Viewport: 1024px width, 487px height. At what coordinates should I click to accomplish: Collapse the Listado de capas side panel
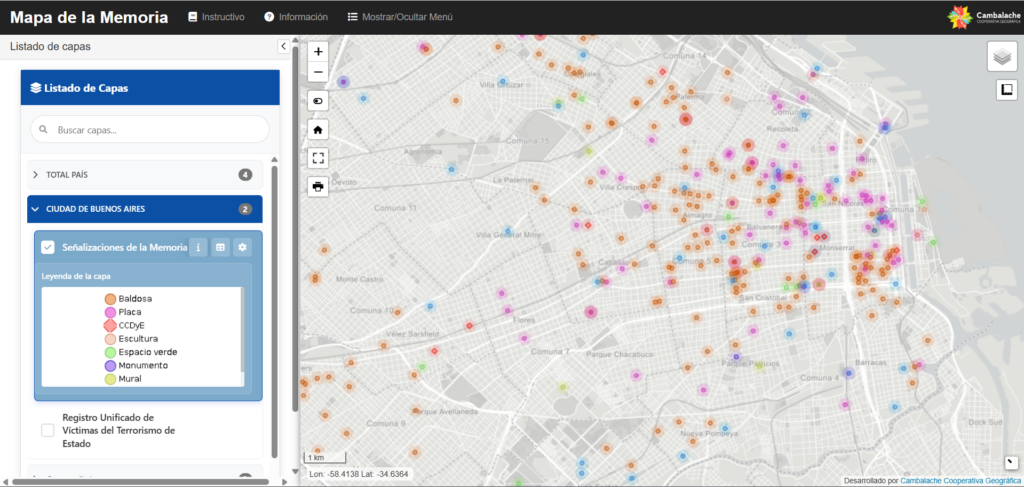pyautogui.click(x=283, y=46)
